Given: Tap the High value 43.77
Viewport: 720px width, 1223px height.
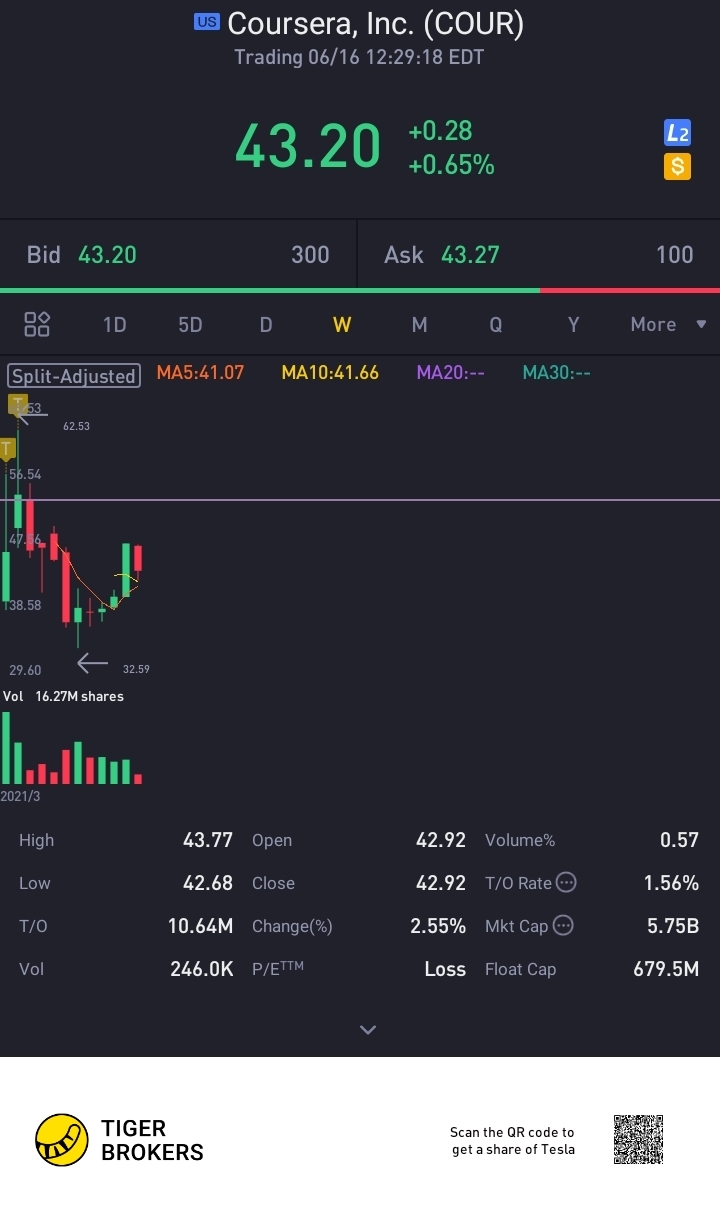Looking at the screenshot, I should [208, 840].
